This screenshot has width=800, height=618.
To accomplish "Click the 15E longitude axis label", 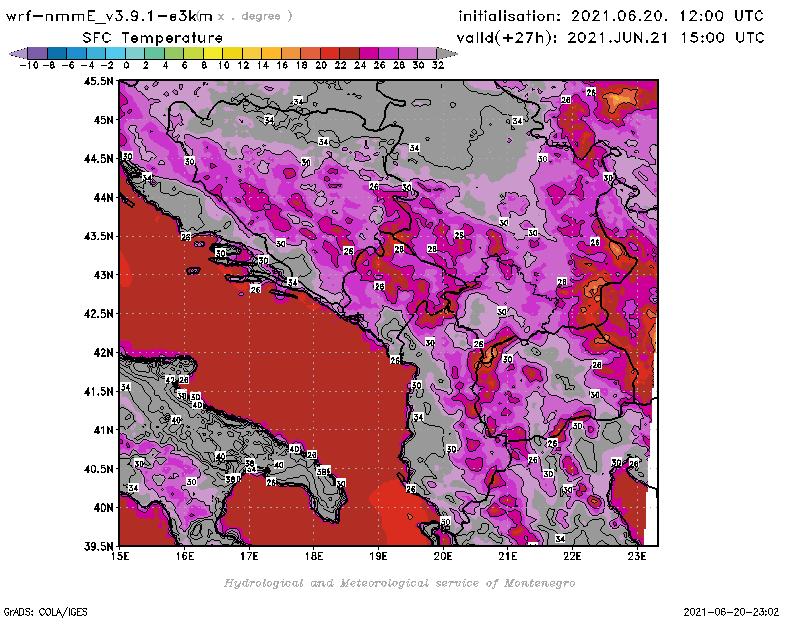I will coord(120,556).
